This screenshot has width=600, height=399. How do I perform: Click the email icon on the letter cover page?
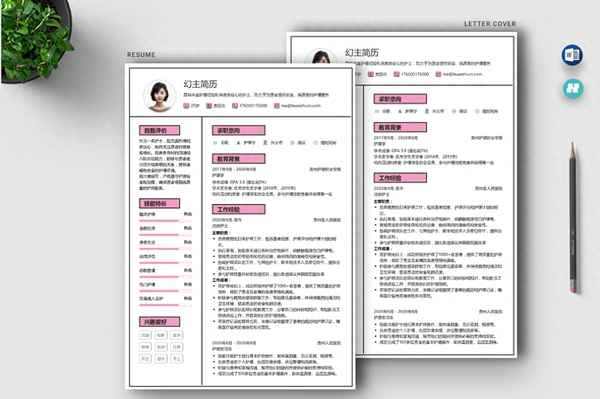point(438,74)
